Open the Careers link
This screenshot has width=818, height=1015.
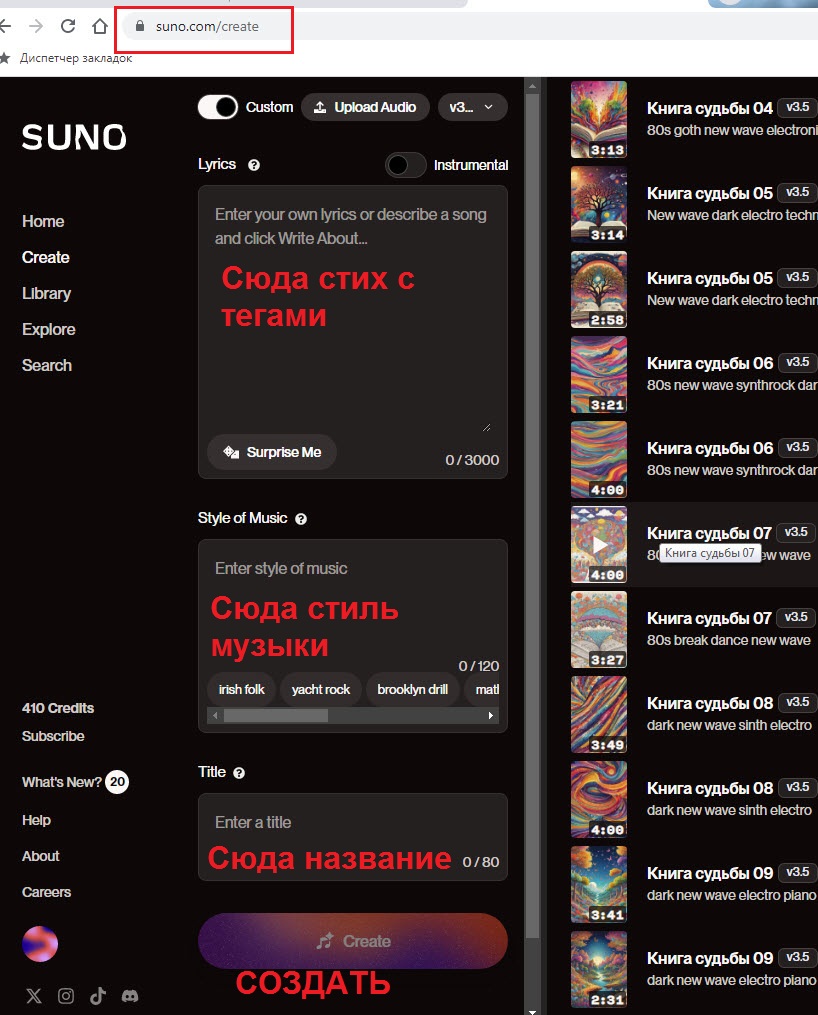tap(46, 892)
